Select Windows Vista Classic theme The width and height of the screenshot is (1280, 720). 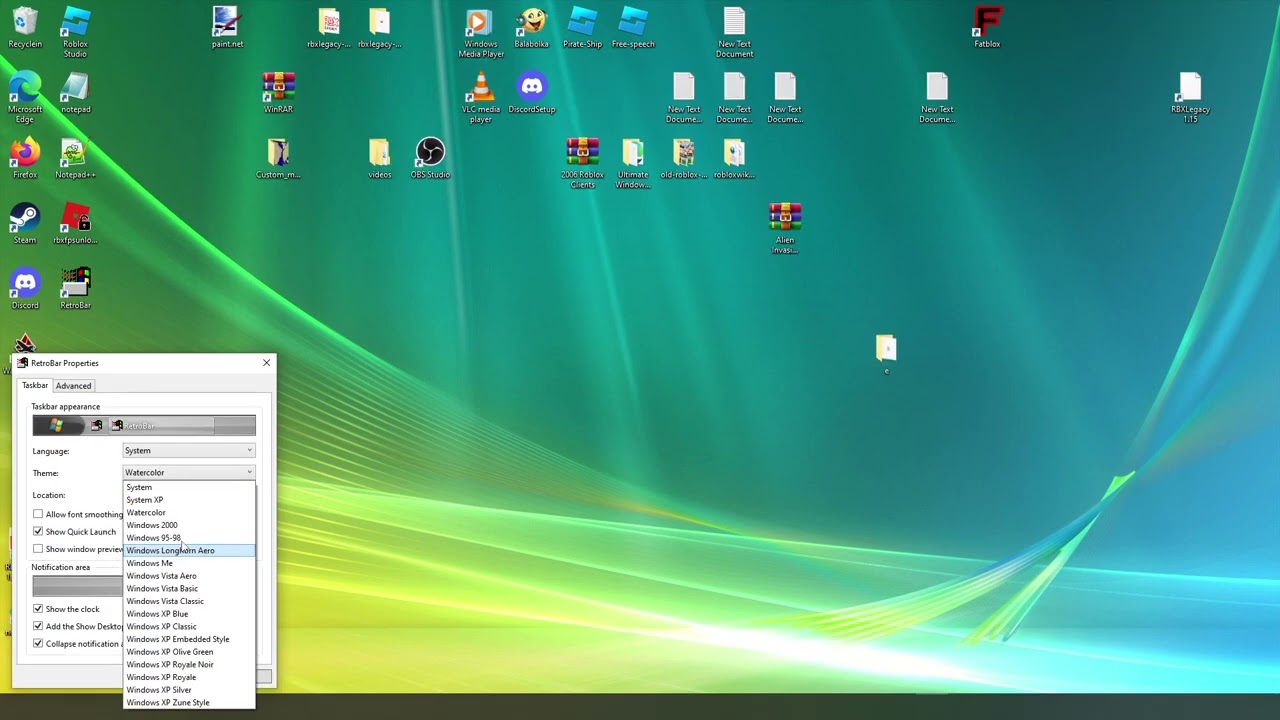(189, 601)
